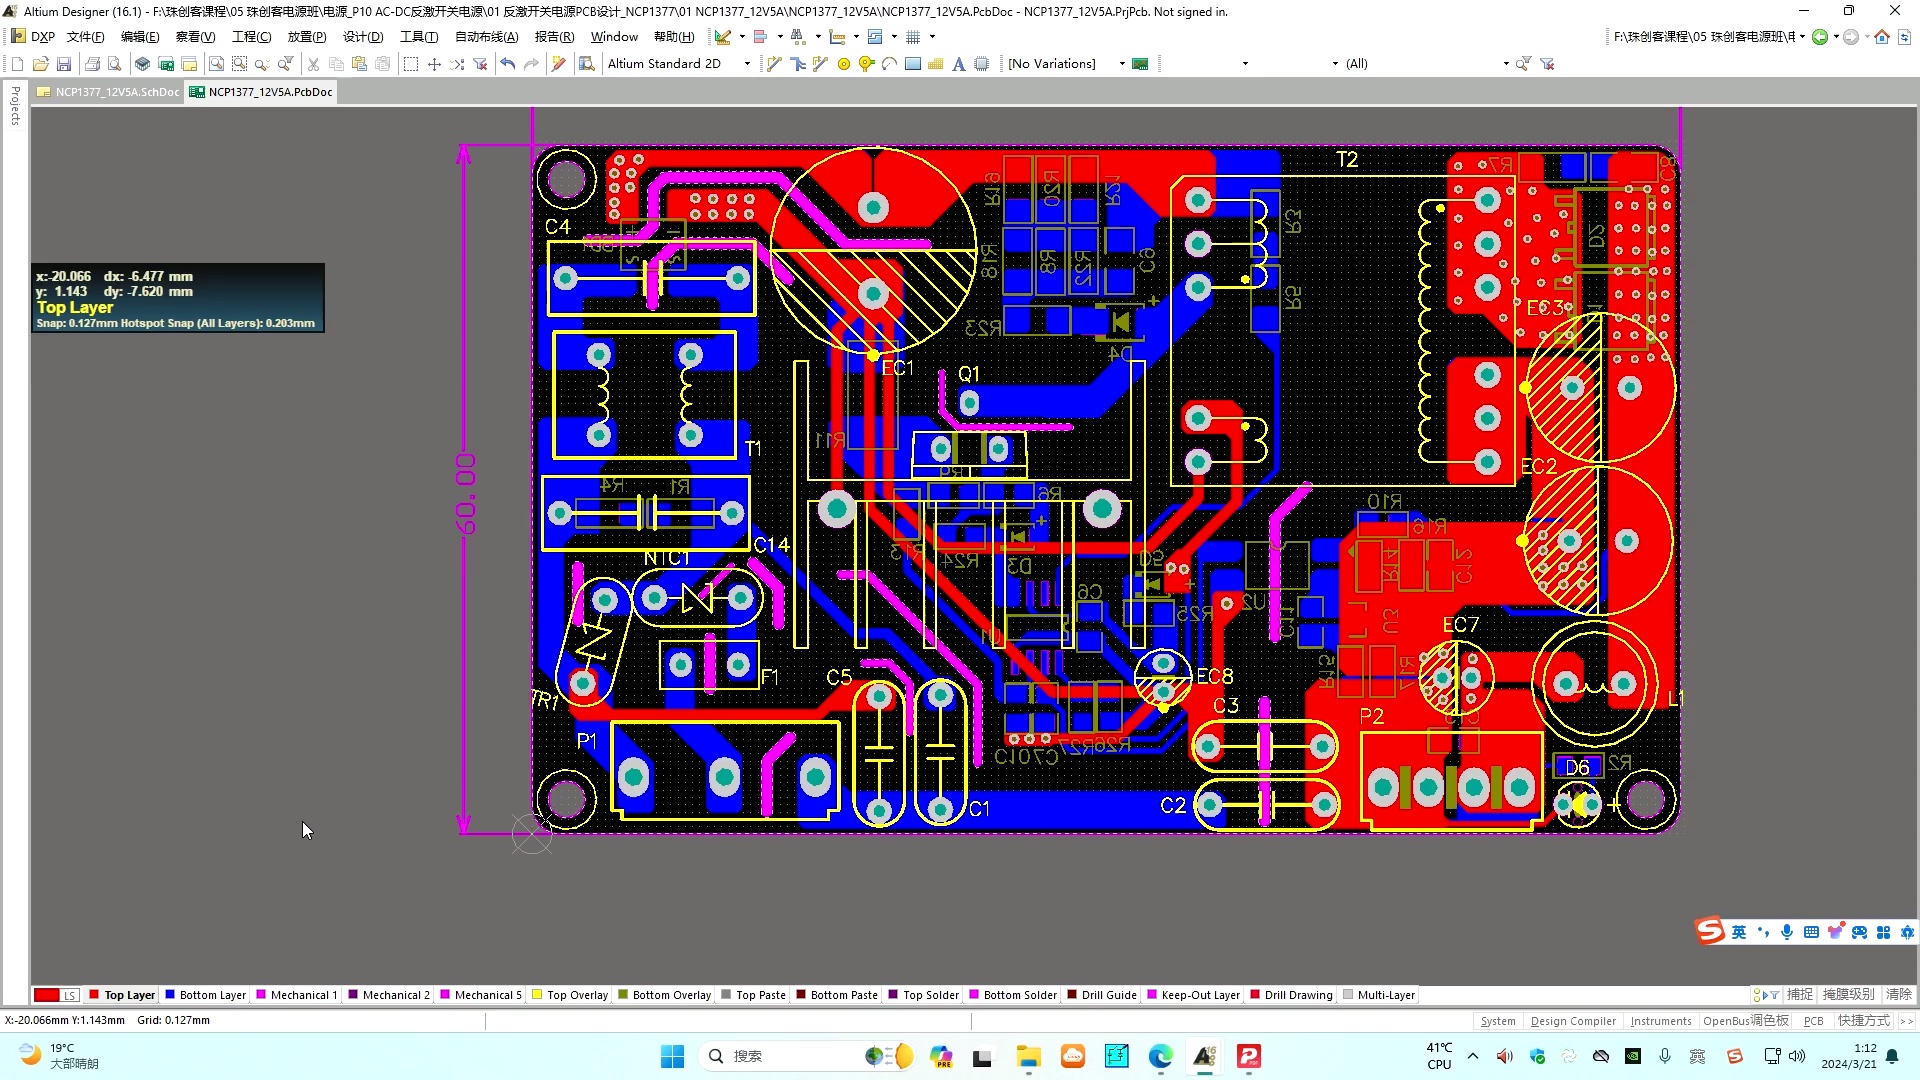Screen dimensions: 1920x1080
Task: Expand the No Variations dropdown
Action: 1121,64
